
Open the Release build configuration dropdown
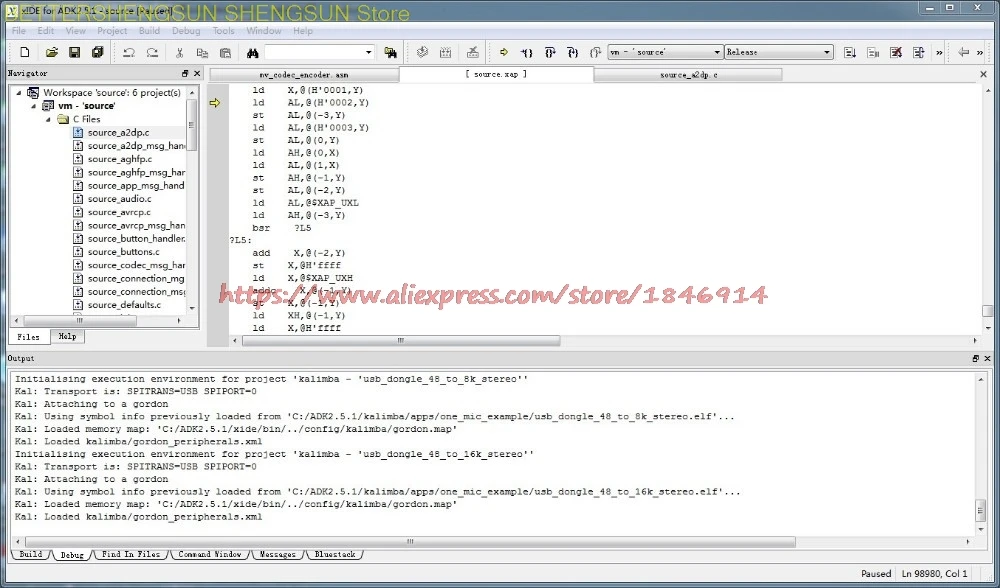(827, 51)
